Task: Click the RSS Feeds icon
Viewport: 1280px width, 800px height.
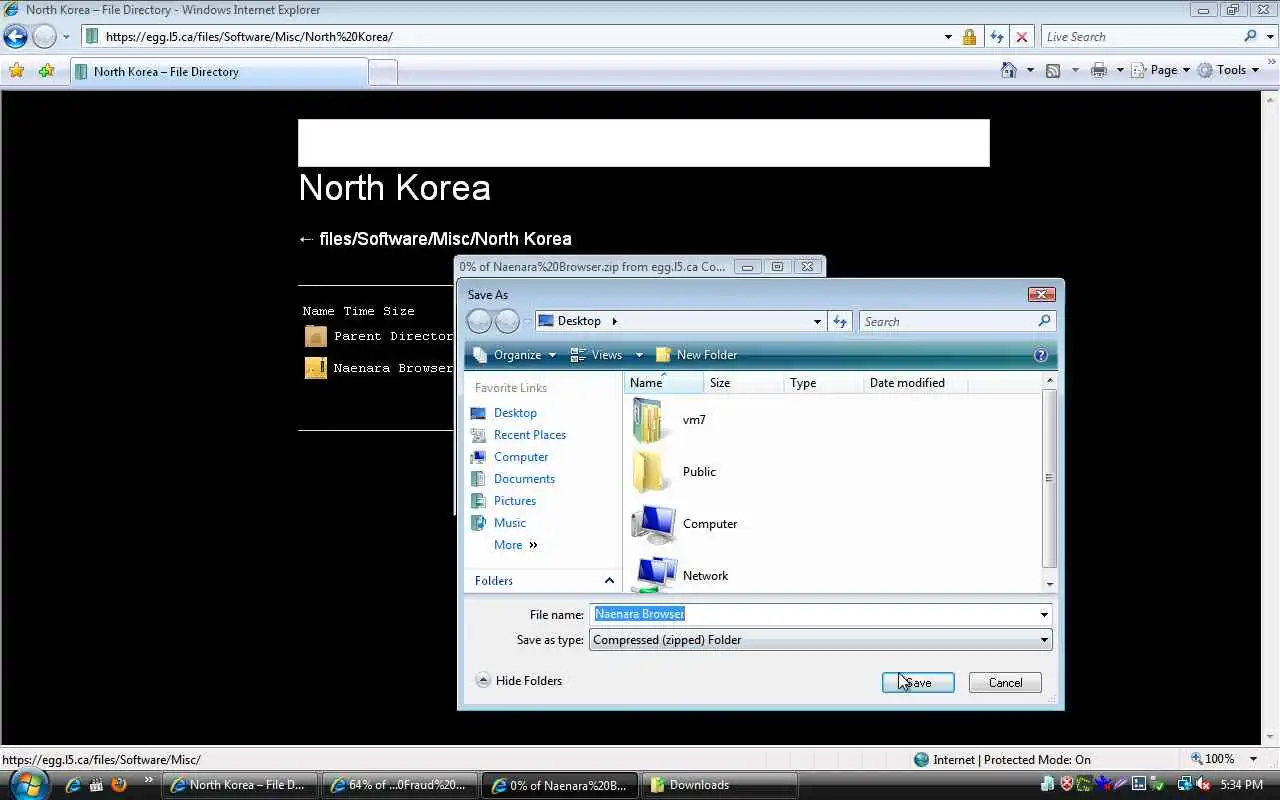Action: click(1053, 70)
